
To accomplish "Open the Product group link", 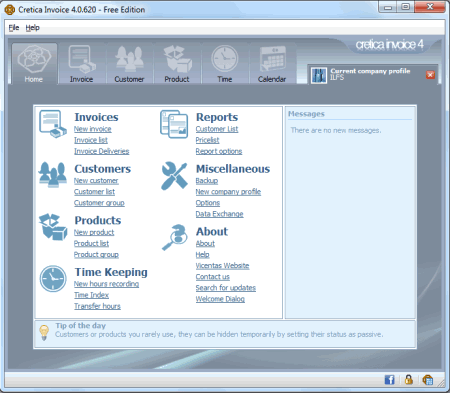I will click(x=96, y=255).
